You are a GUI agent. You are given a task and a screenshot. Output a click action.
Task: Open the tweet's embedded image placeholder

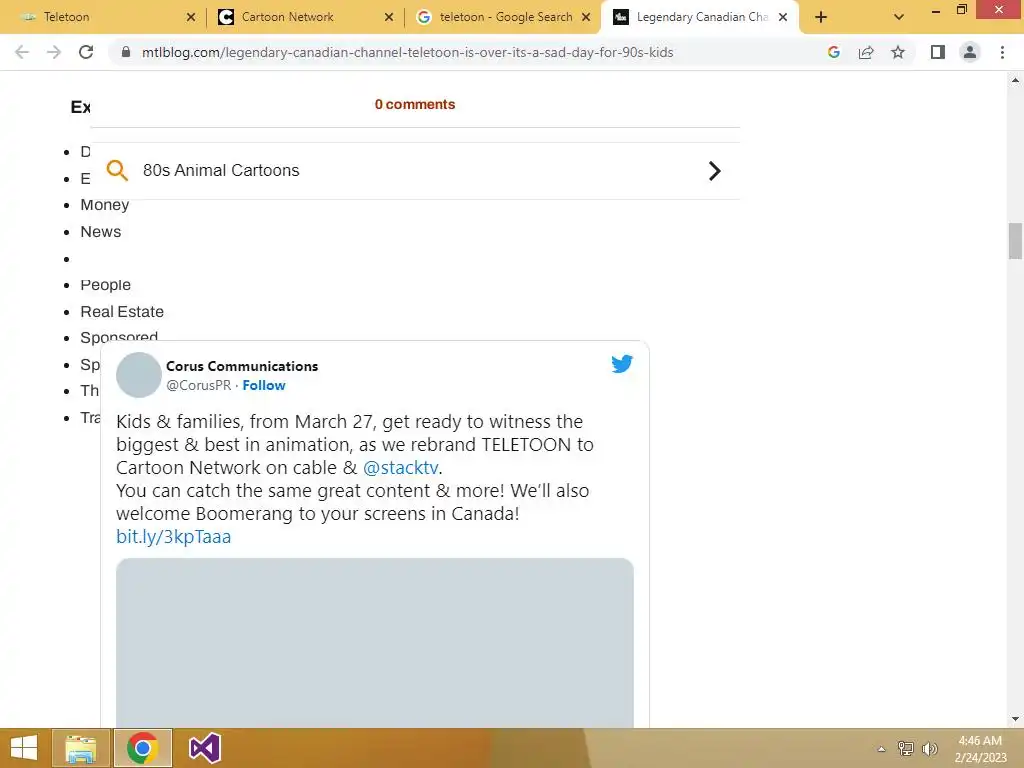(375, 643)
